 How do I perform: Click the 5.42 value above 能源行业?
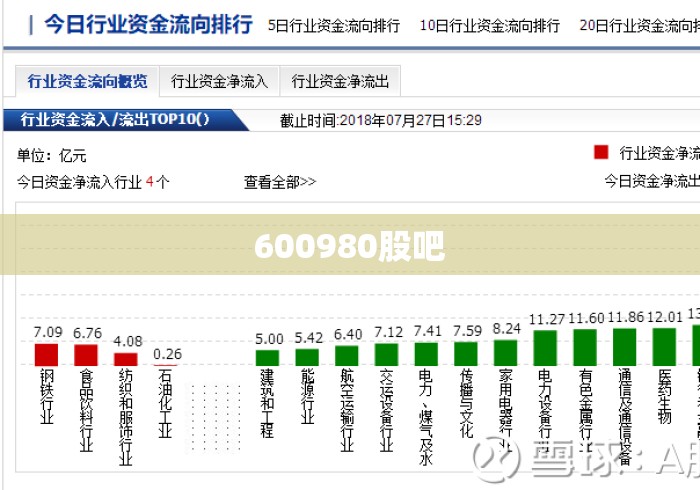(x=308, y=337)
